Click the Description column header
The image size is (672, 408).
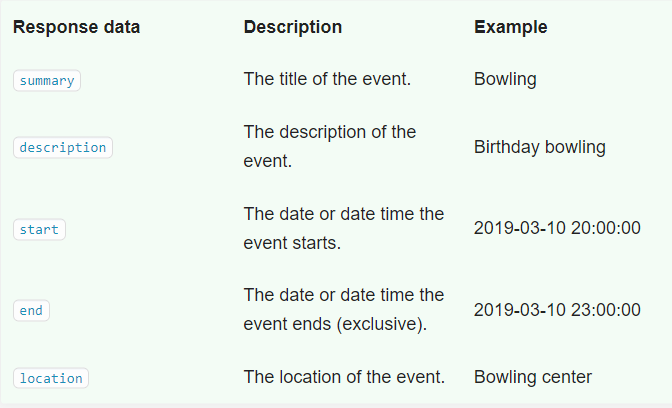point(293,27)
